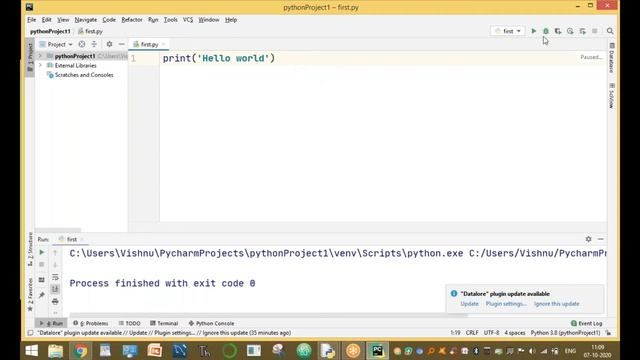Viewport: 640px width, 360px height.
Task: Open the Tools menu
Action: coord(171,20)
